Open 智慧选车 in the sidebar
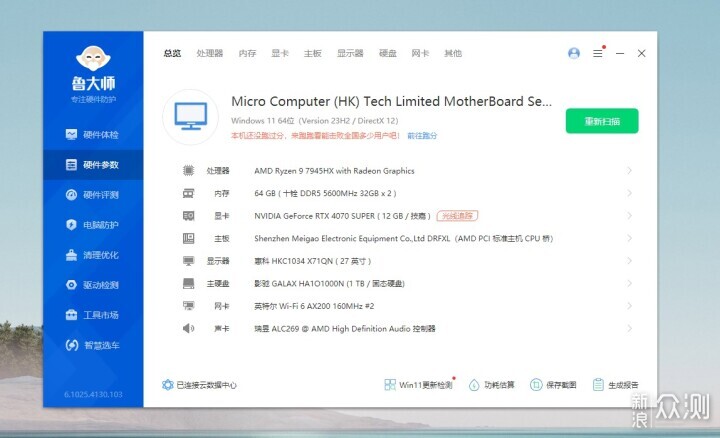 click(92, 345)
